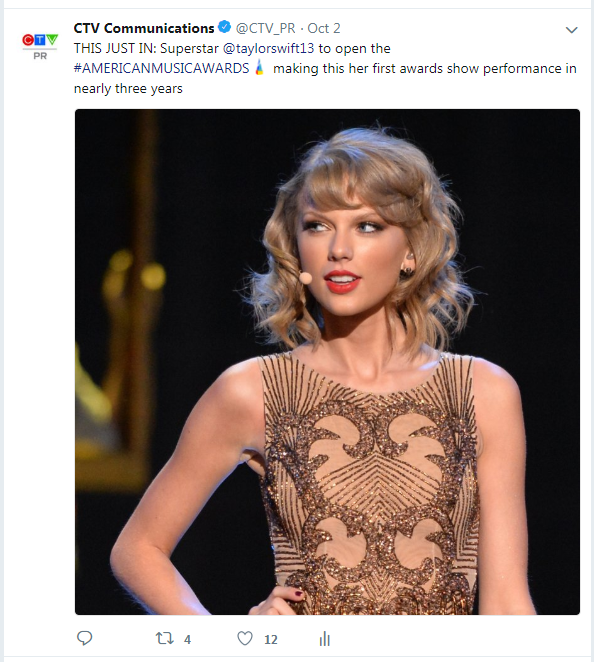Screen dimensions: 594x662
Task: Open the CTV PR profile avatar
Action: point(40,46)
